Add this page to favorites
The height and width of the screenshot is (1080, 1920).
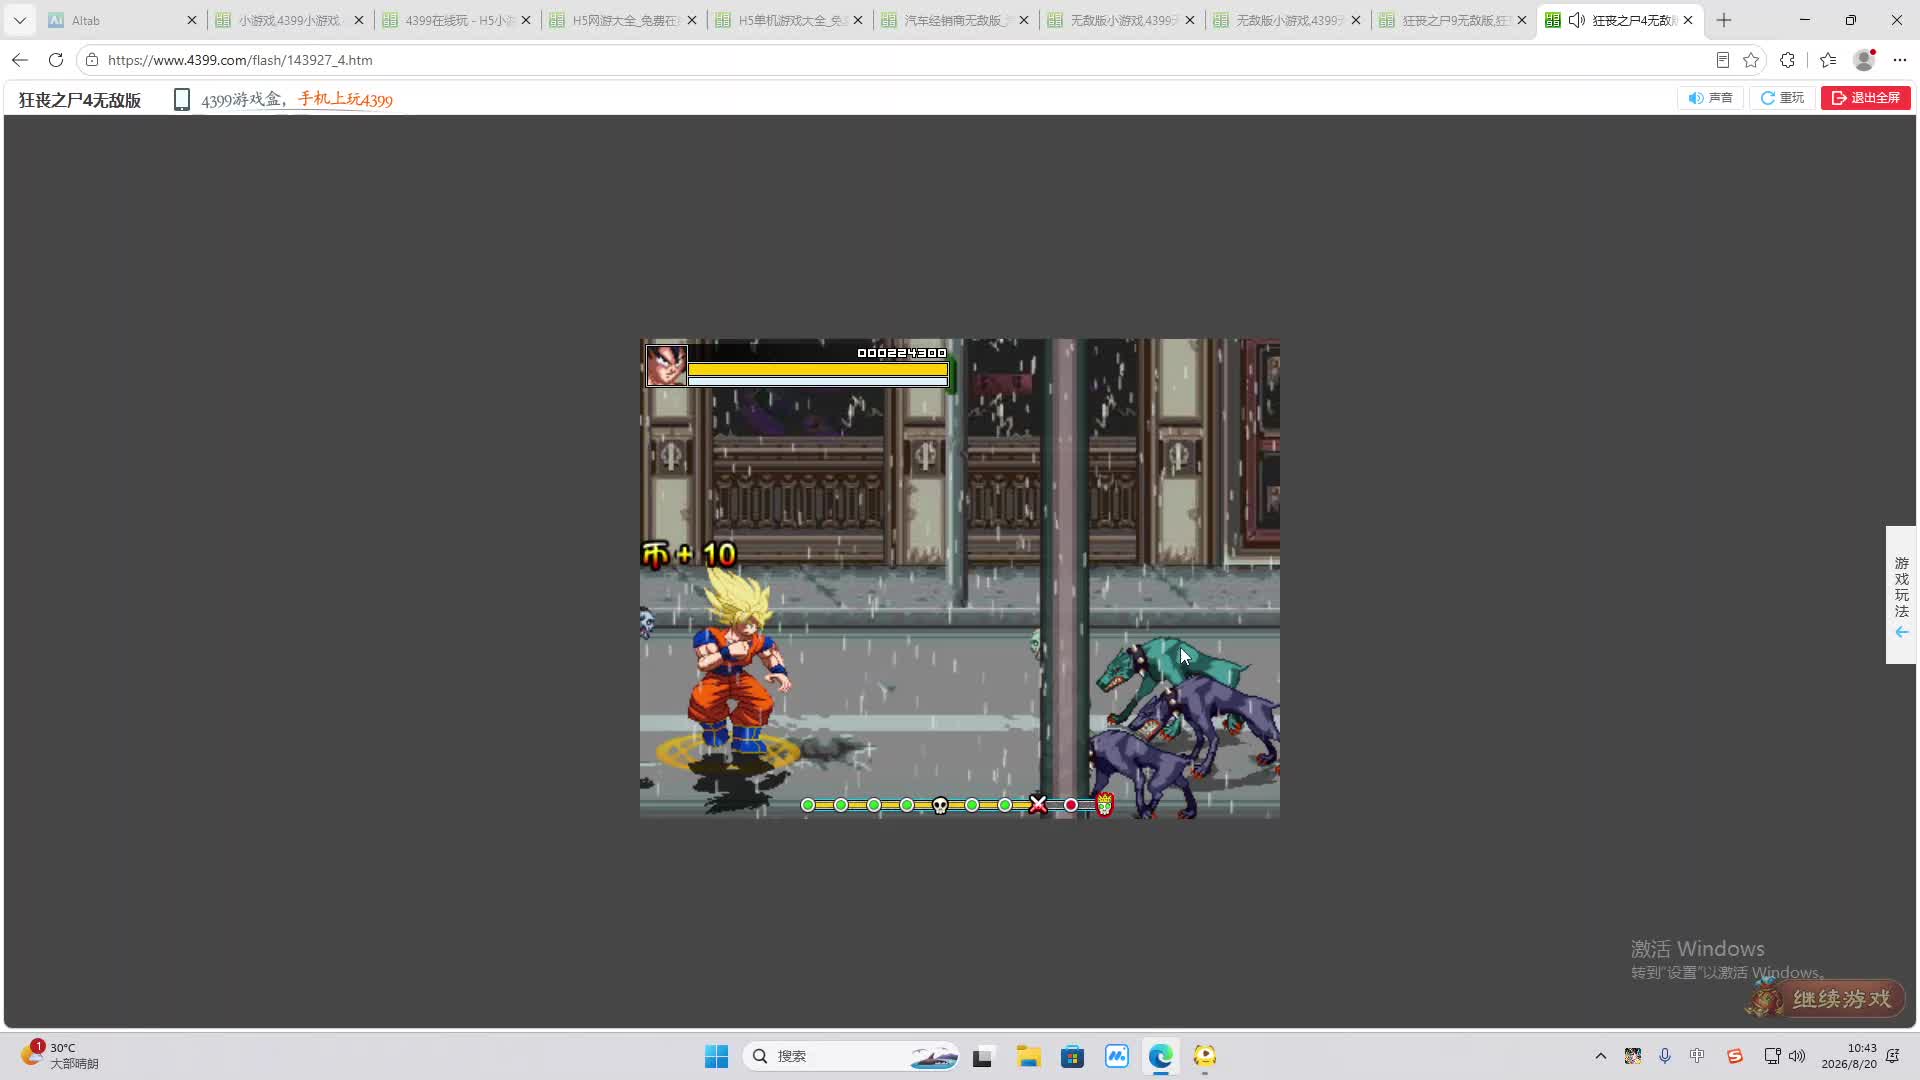tap(1751, 60)
